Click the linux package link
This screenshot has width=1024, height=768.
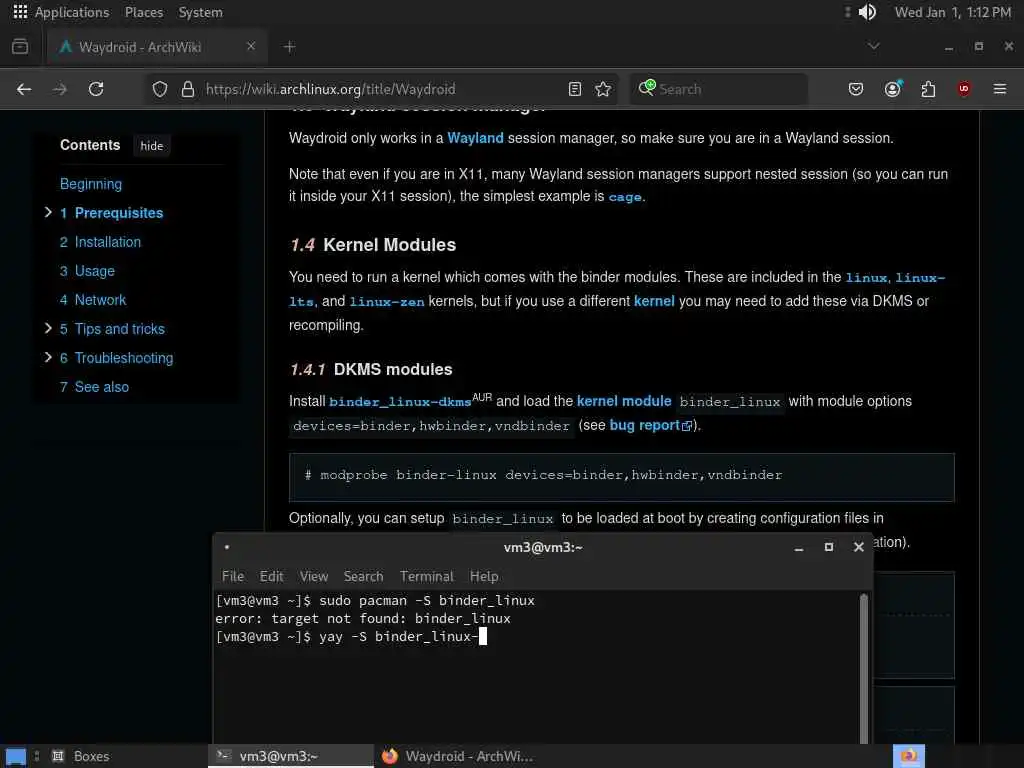pos(866,278)
